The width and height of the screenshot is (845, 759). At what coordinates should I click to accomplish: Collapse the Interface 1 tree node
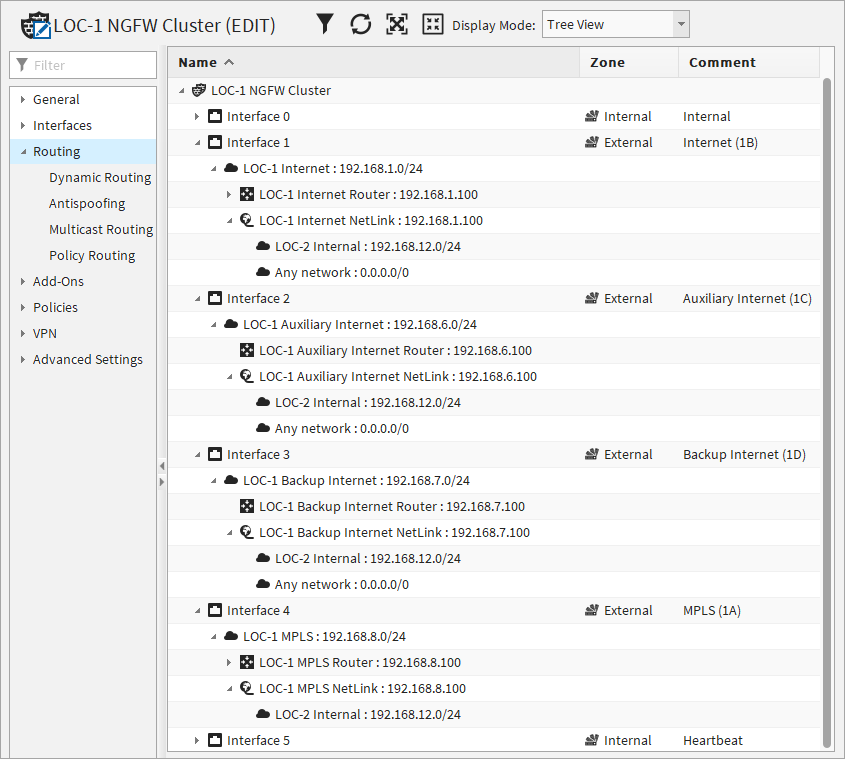click(197, 142)
